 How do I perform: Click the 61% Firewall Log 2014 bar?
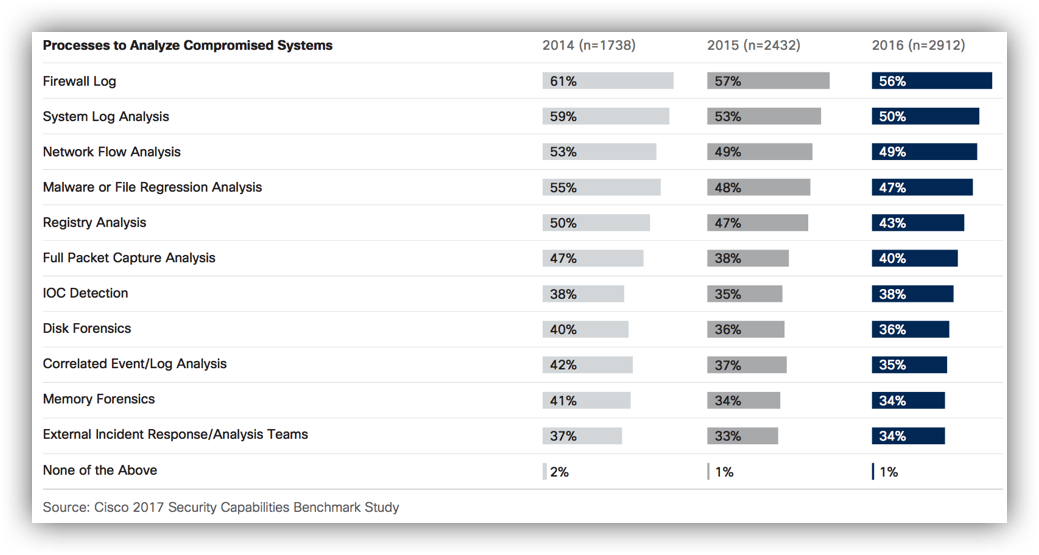tap(608, 81)
